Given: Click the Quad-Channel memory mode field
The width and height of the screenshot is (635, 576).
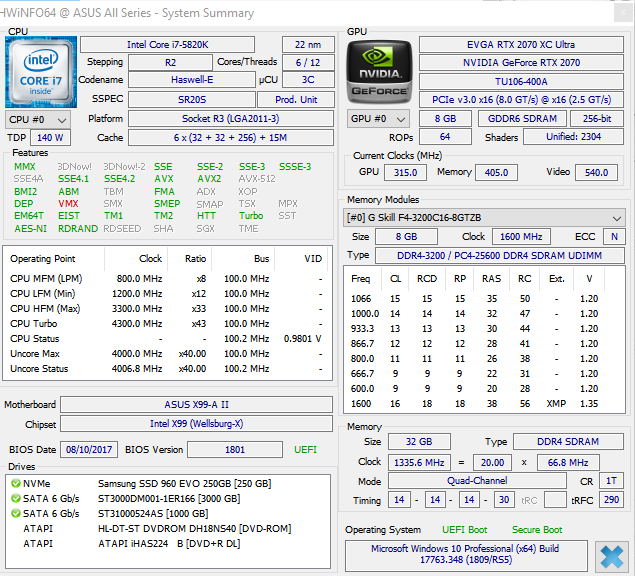Looking at the screenshot, I should pyautogui.click(x=477, y=481).
